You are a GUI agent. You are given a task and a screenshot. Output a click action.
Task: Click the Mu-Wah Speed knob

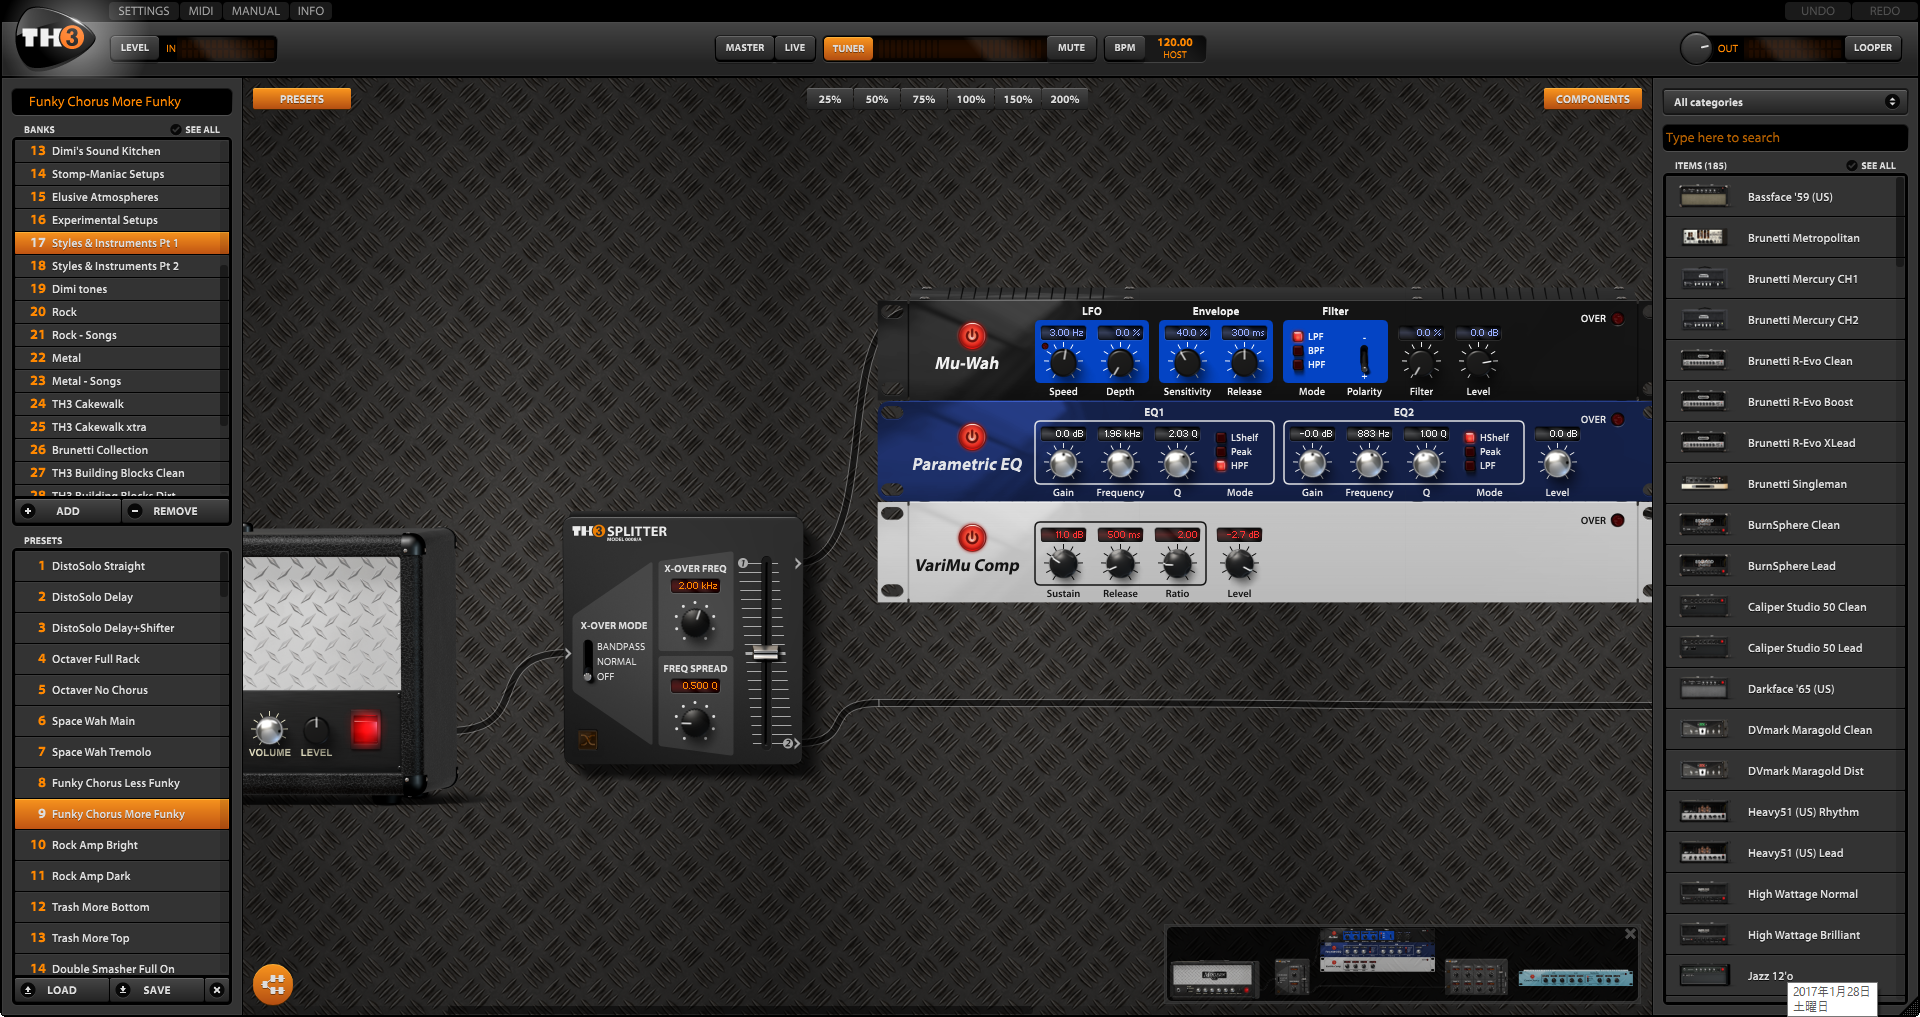(1063, 362)
